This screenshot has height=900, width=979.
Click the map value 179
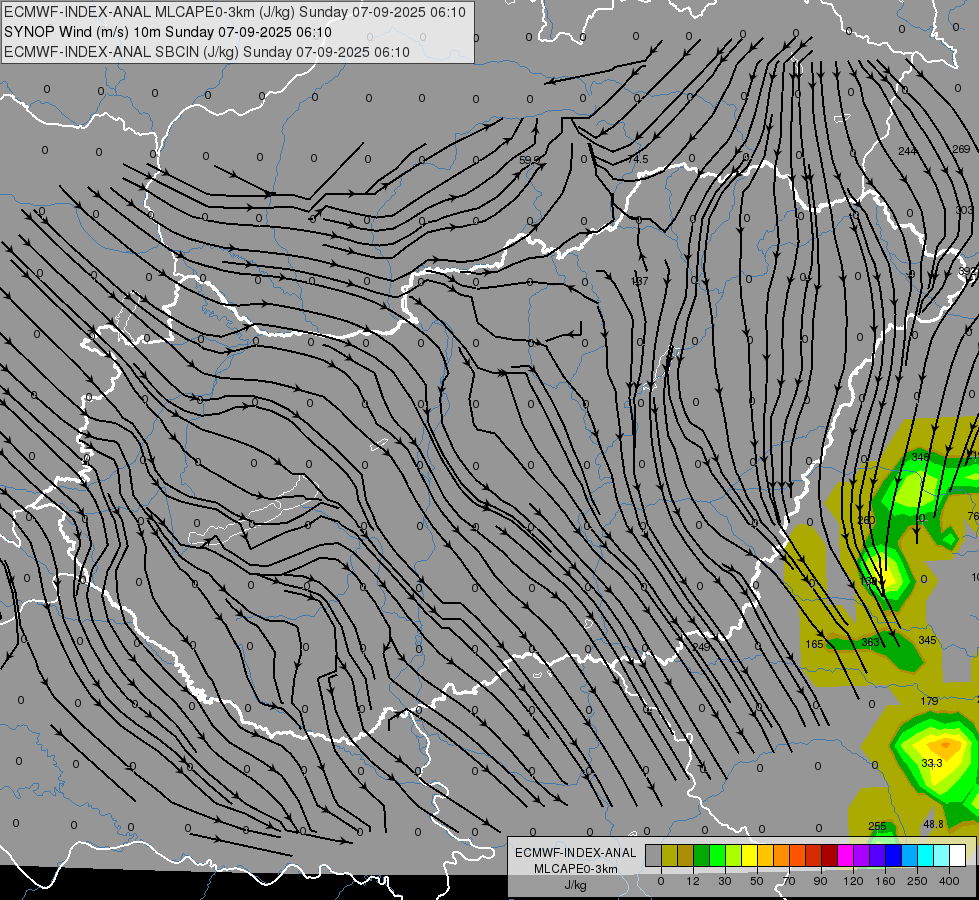[930, 701]
